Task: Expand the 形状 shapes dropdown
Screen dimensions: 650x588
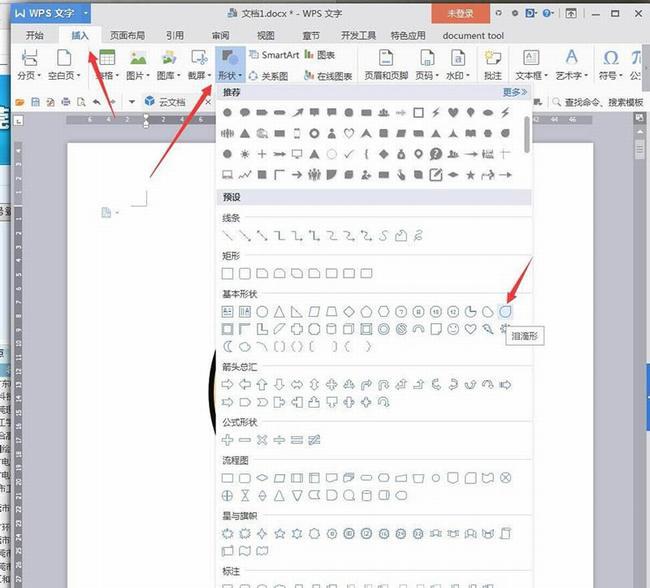Action: point(230,65)
